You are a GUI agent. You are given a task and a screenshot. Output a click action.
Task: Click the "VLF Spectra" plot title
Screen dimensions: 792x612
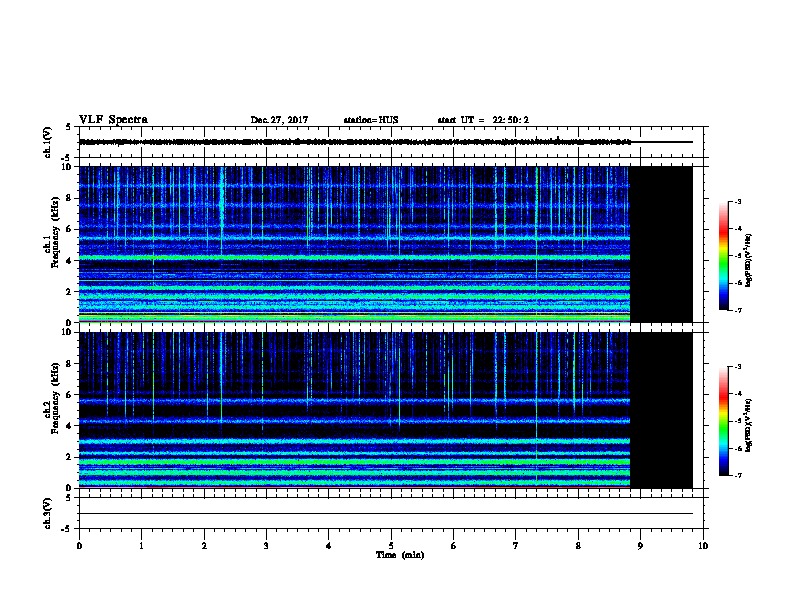click(113, 120)
